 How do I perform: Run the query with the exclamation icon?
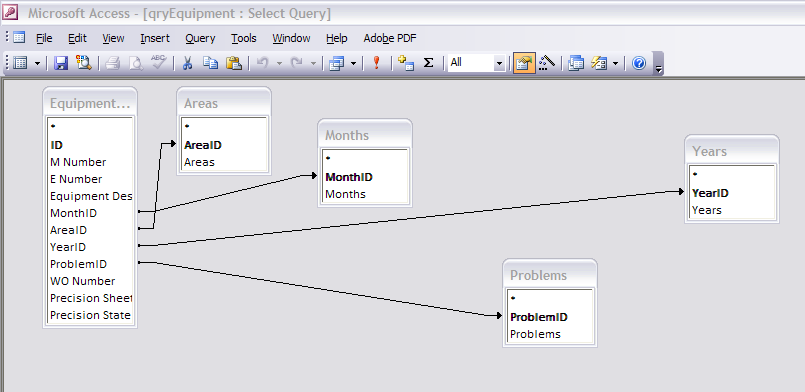[x=376, y=63]
